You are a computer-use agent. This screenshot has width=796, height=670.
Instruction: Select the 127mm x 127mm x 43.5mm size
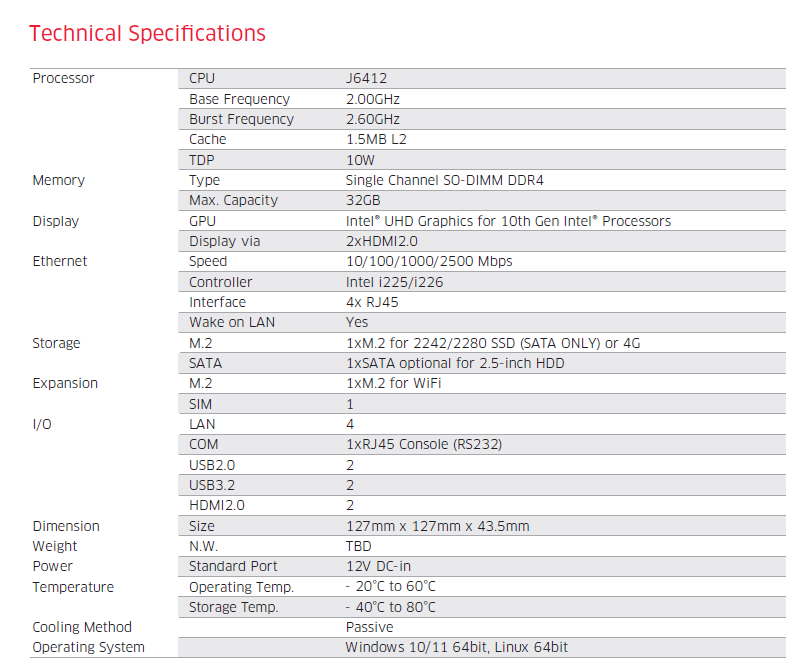click(x=437, y=526)
